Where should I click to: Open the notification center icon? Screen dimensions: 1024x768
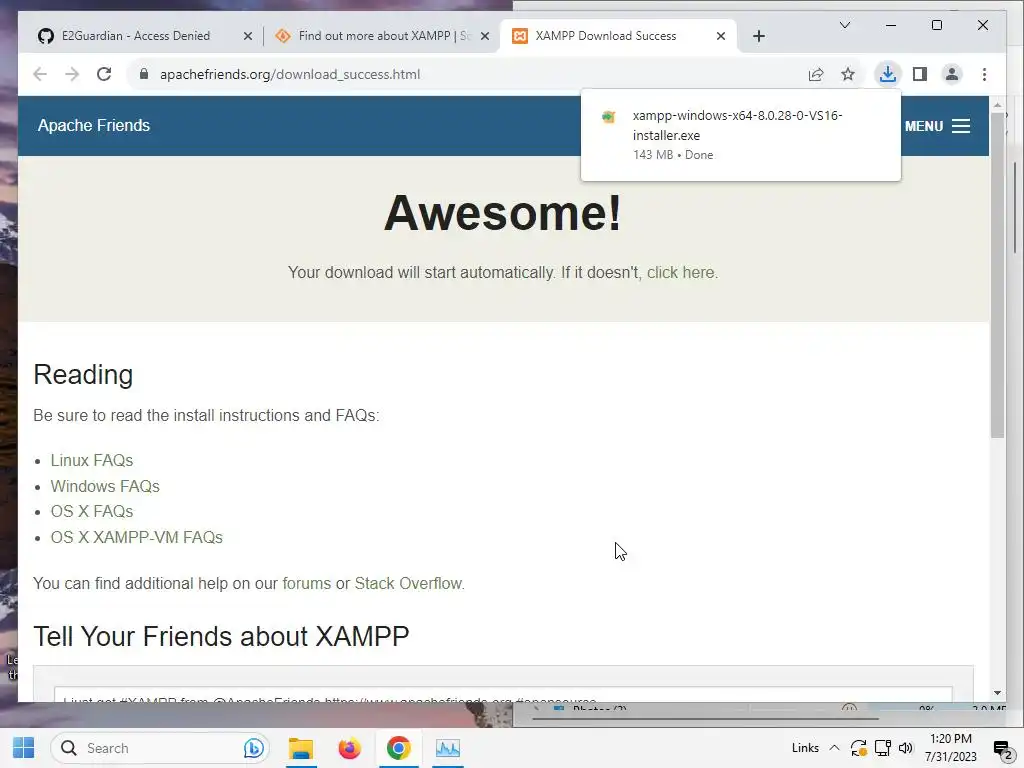point(1002,748)
